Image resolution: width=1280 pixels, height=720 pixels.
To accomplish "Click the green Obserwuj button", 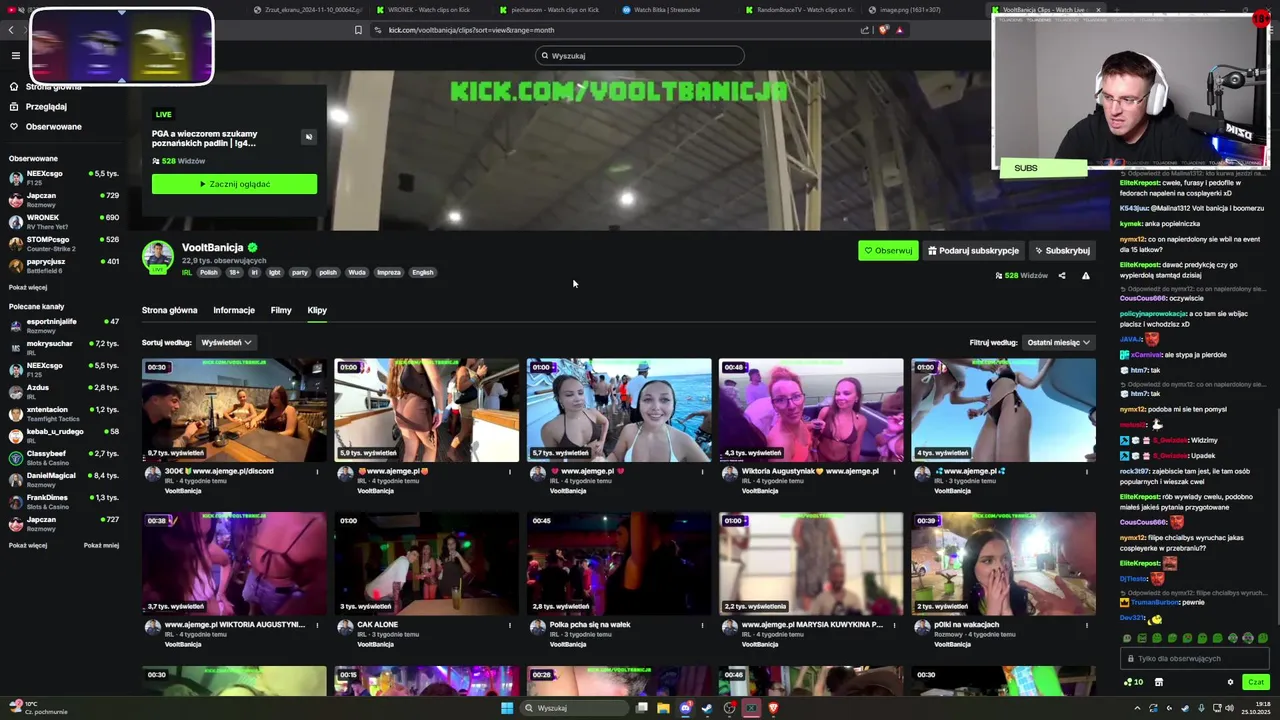I will 888,251.
